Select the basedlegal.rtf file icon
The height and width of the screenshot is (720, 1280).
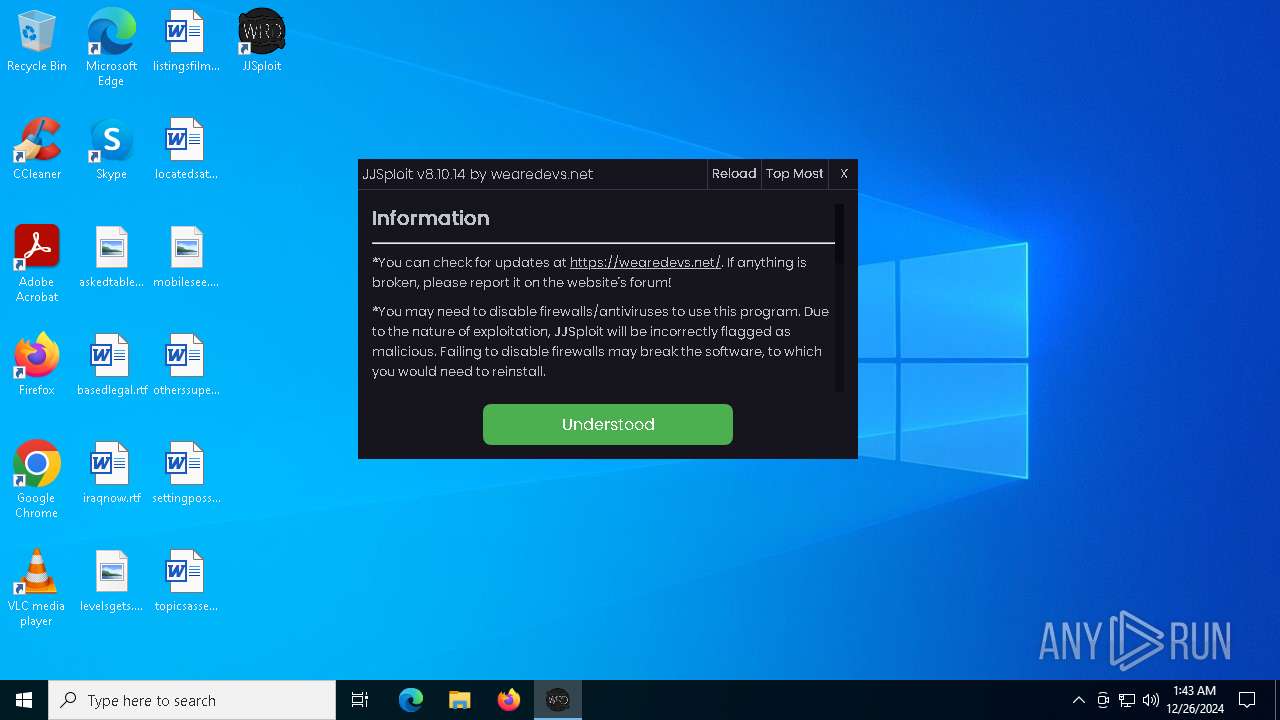tap(111, 366)
